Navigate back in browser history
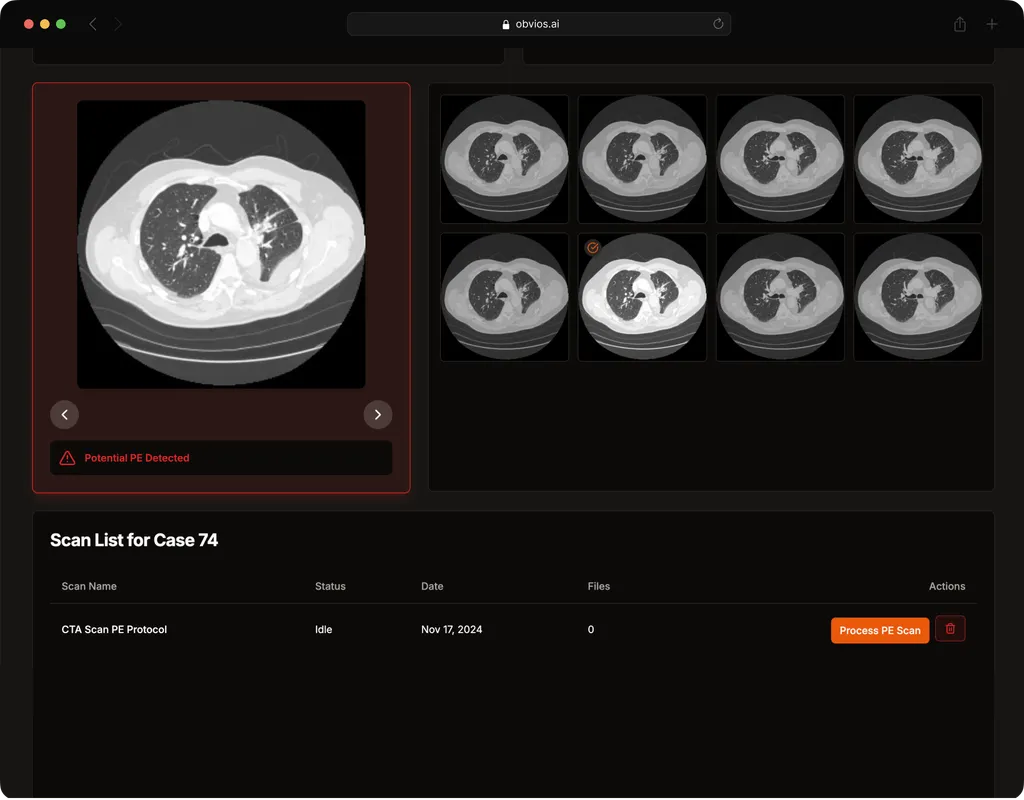The height and width of the screenshot is (800, 1024). click(x=93, y=24)
